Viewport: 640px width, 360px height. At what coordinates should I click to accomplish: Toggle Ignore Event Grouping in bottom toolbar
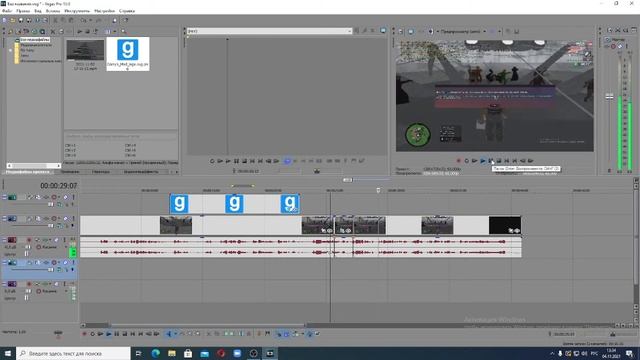[318, 334]
